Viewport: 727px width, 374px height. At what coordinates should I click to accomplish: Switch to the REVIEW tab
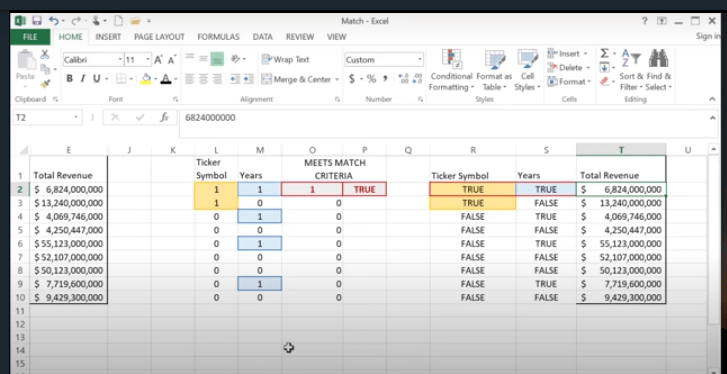pyautogui.click(x=300, y=37)
